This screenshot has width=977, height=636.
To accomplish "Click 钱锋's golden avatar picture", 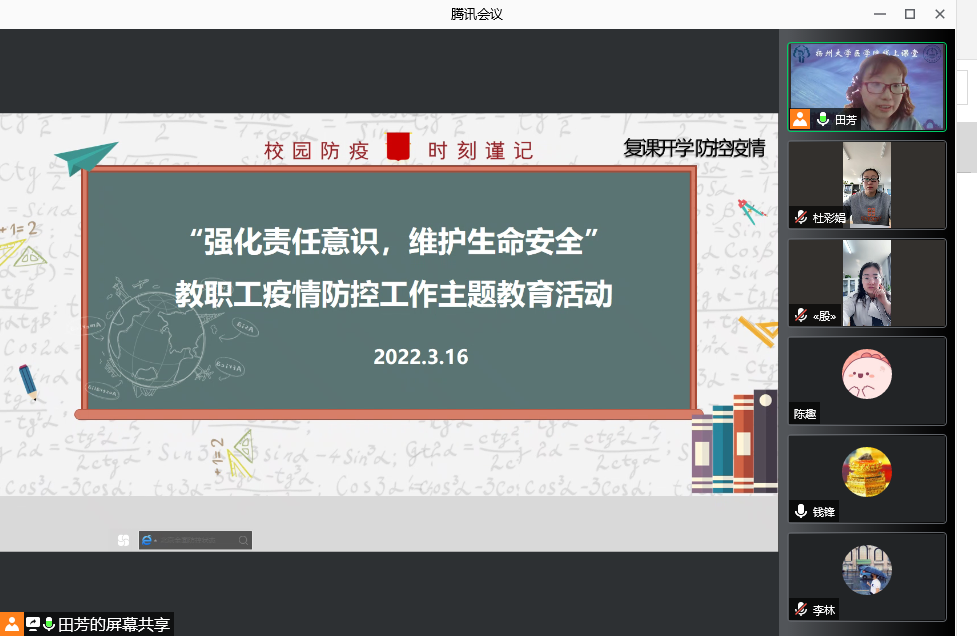I will coord(867,472).
